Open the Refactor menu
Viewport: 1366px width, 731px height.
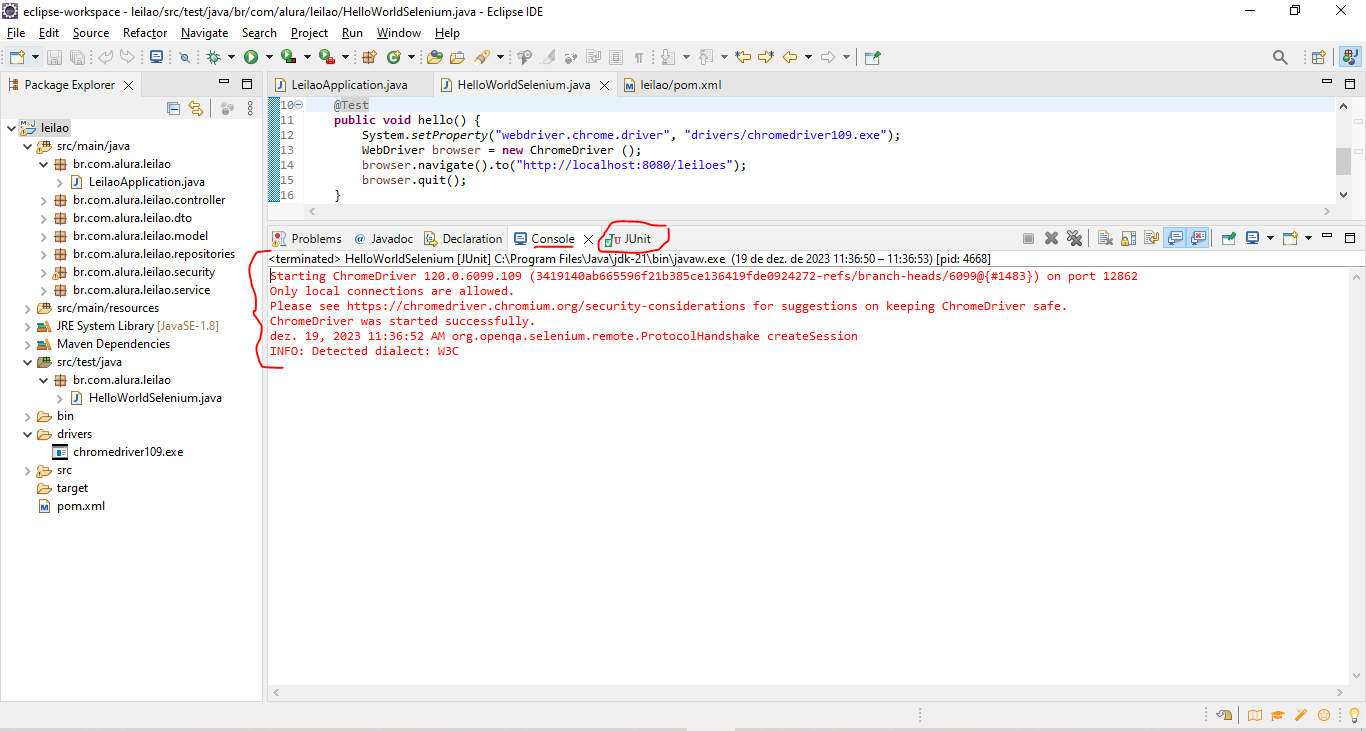point(145,33)
